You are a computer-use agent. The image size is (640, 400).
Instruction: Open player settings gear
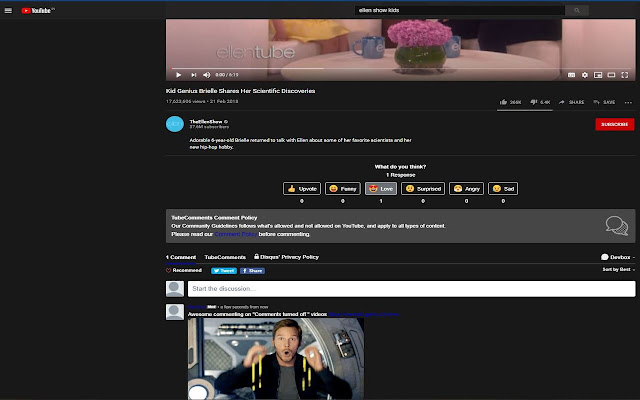[x=584, y=75]
